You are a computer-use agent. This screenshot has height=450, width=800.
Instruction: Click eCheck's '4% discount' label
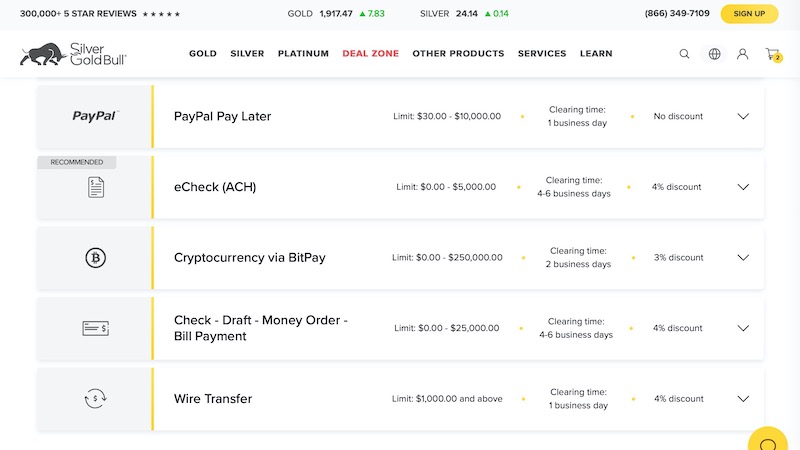point(676,187)
